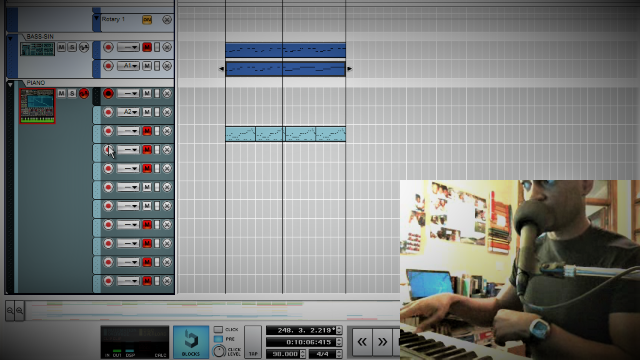Open the A1 lane dropdown
The image size is (640, 360).
click(128, 66)
